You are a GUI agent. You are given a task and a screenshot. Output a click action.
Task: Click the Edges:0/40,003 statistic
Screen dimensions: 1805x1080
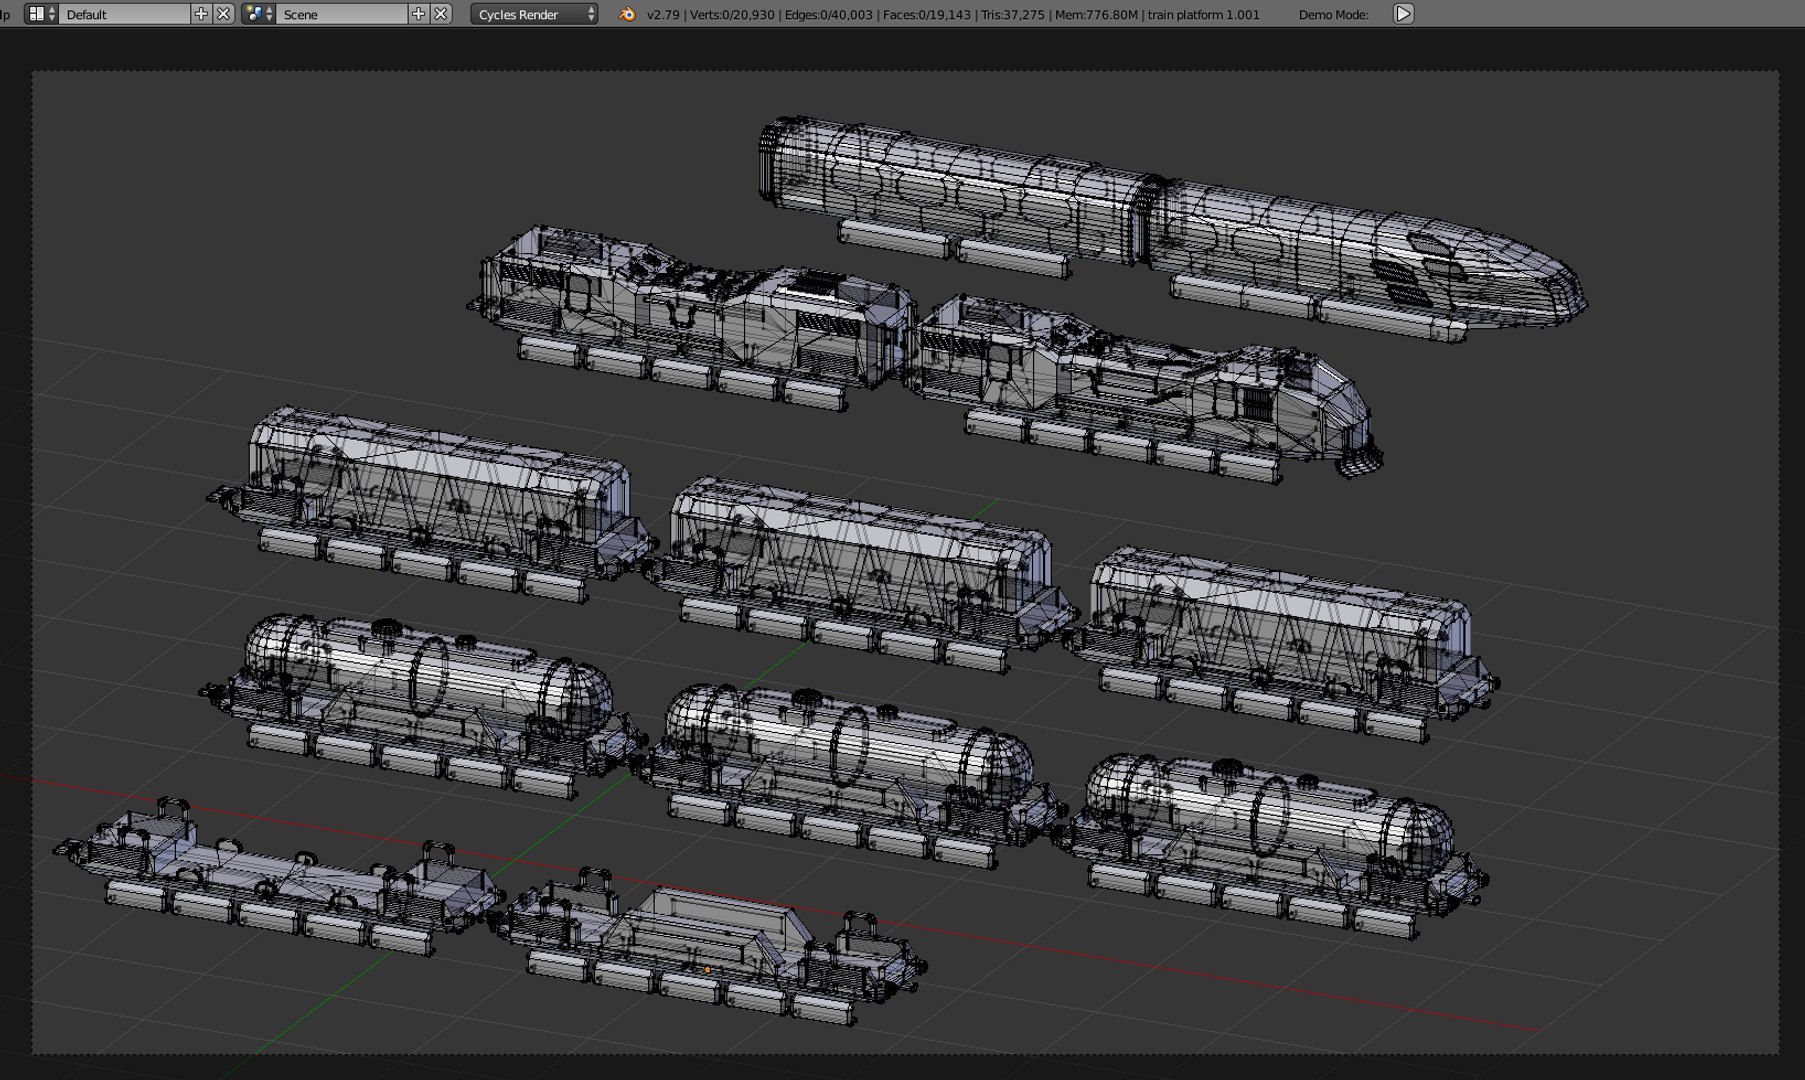(829, 15)
